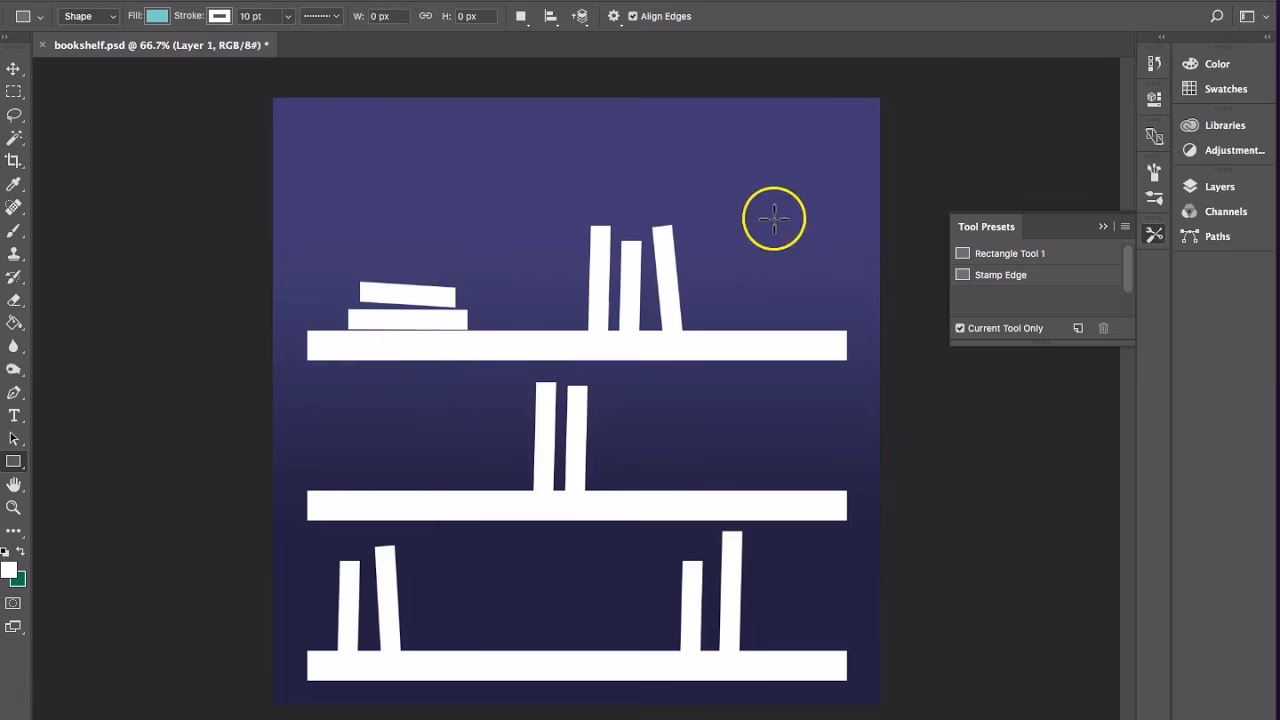The width and height of the screenshot is (1280, 720).
Task: Open the Tool Presets panel menu
Action: point(1124,226)
